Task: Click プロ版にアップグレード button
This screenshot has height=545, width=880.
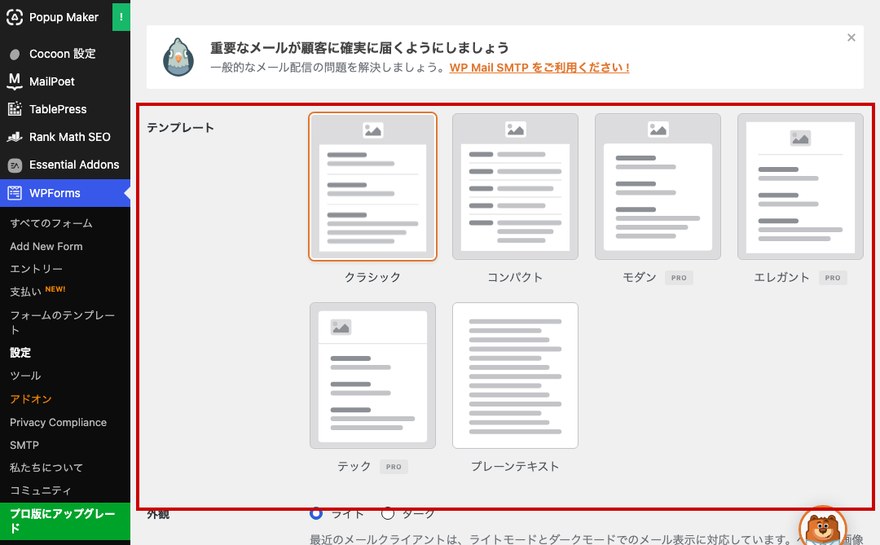Action: pyautogui.click(x=65, y=521)
